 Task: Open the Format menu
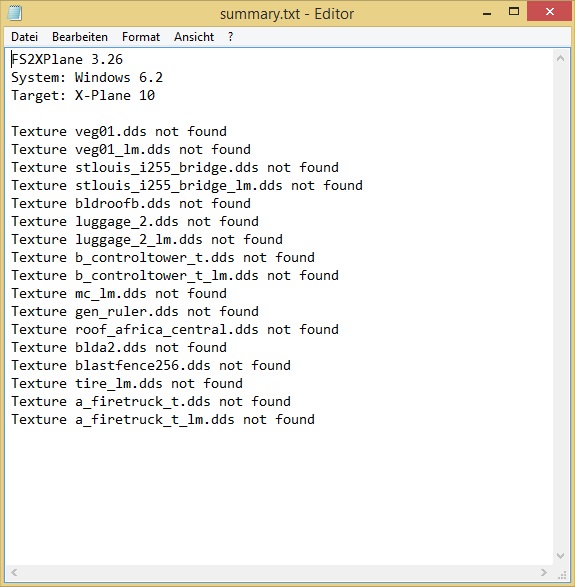[x=141, y=37]
